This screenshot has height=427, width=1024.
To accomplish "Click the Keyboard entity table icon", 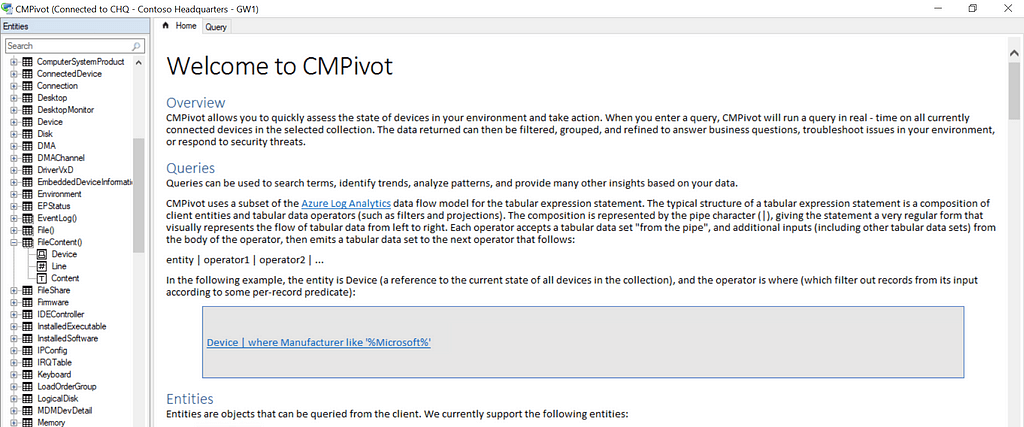I will [27, 374].
